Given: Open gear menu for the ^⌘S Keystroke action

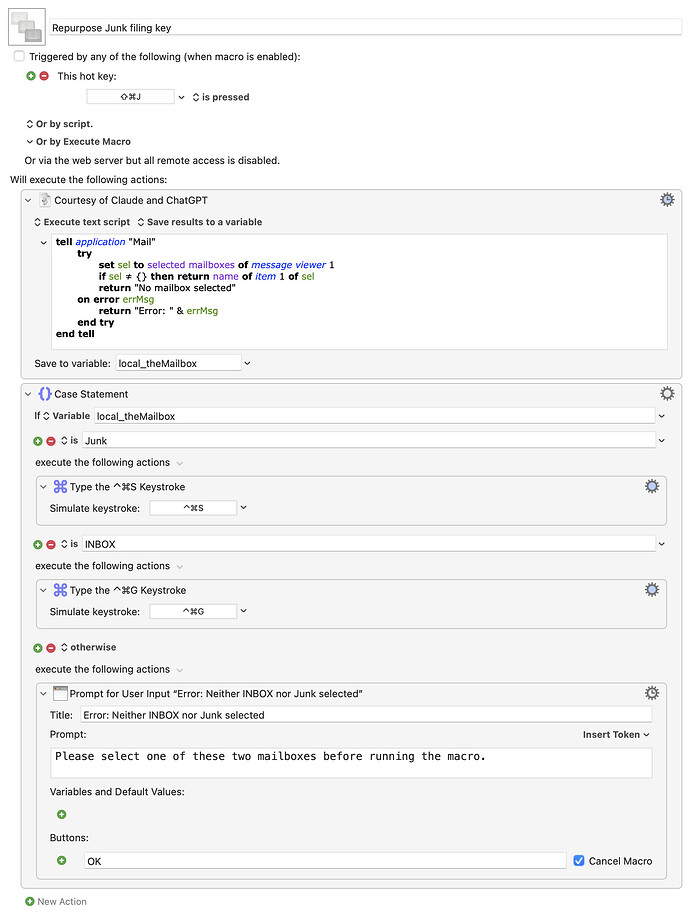Looking at the screenshot, I should tap(652, 486).
